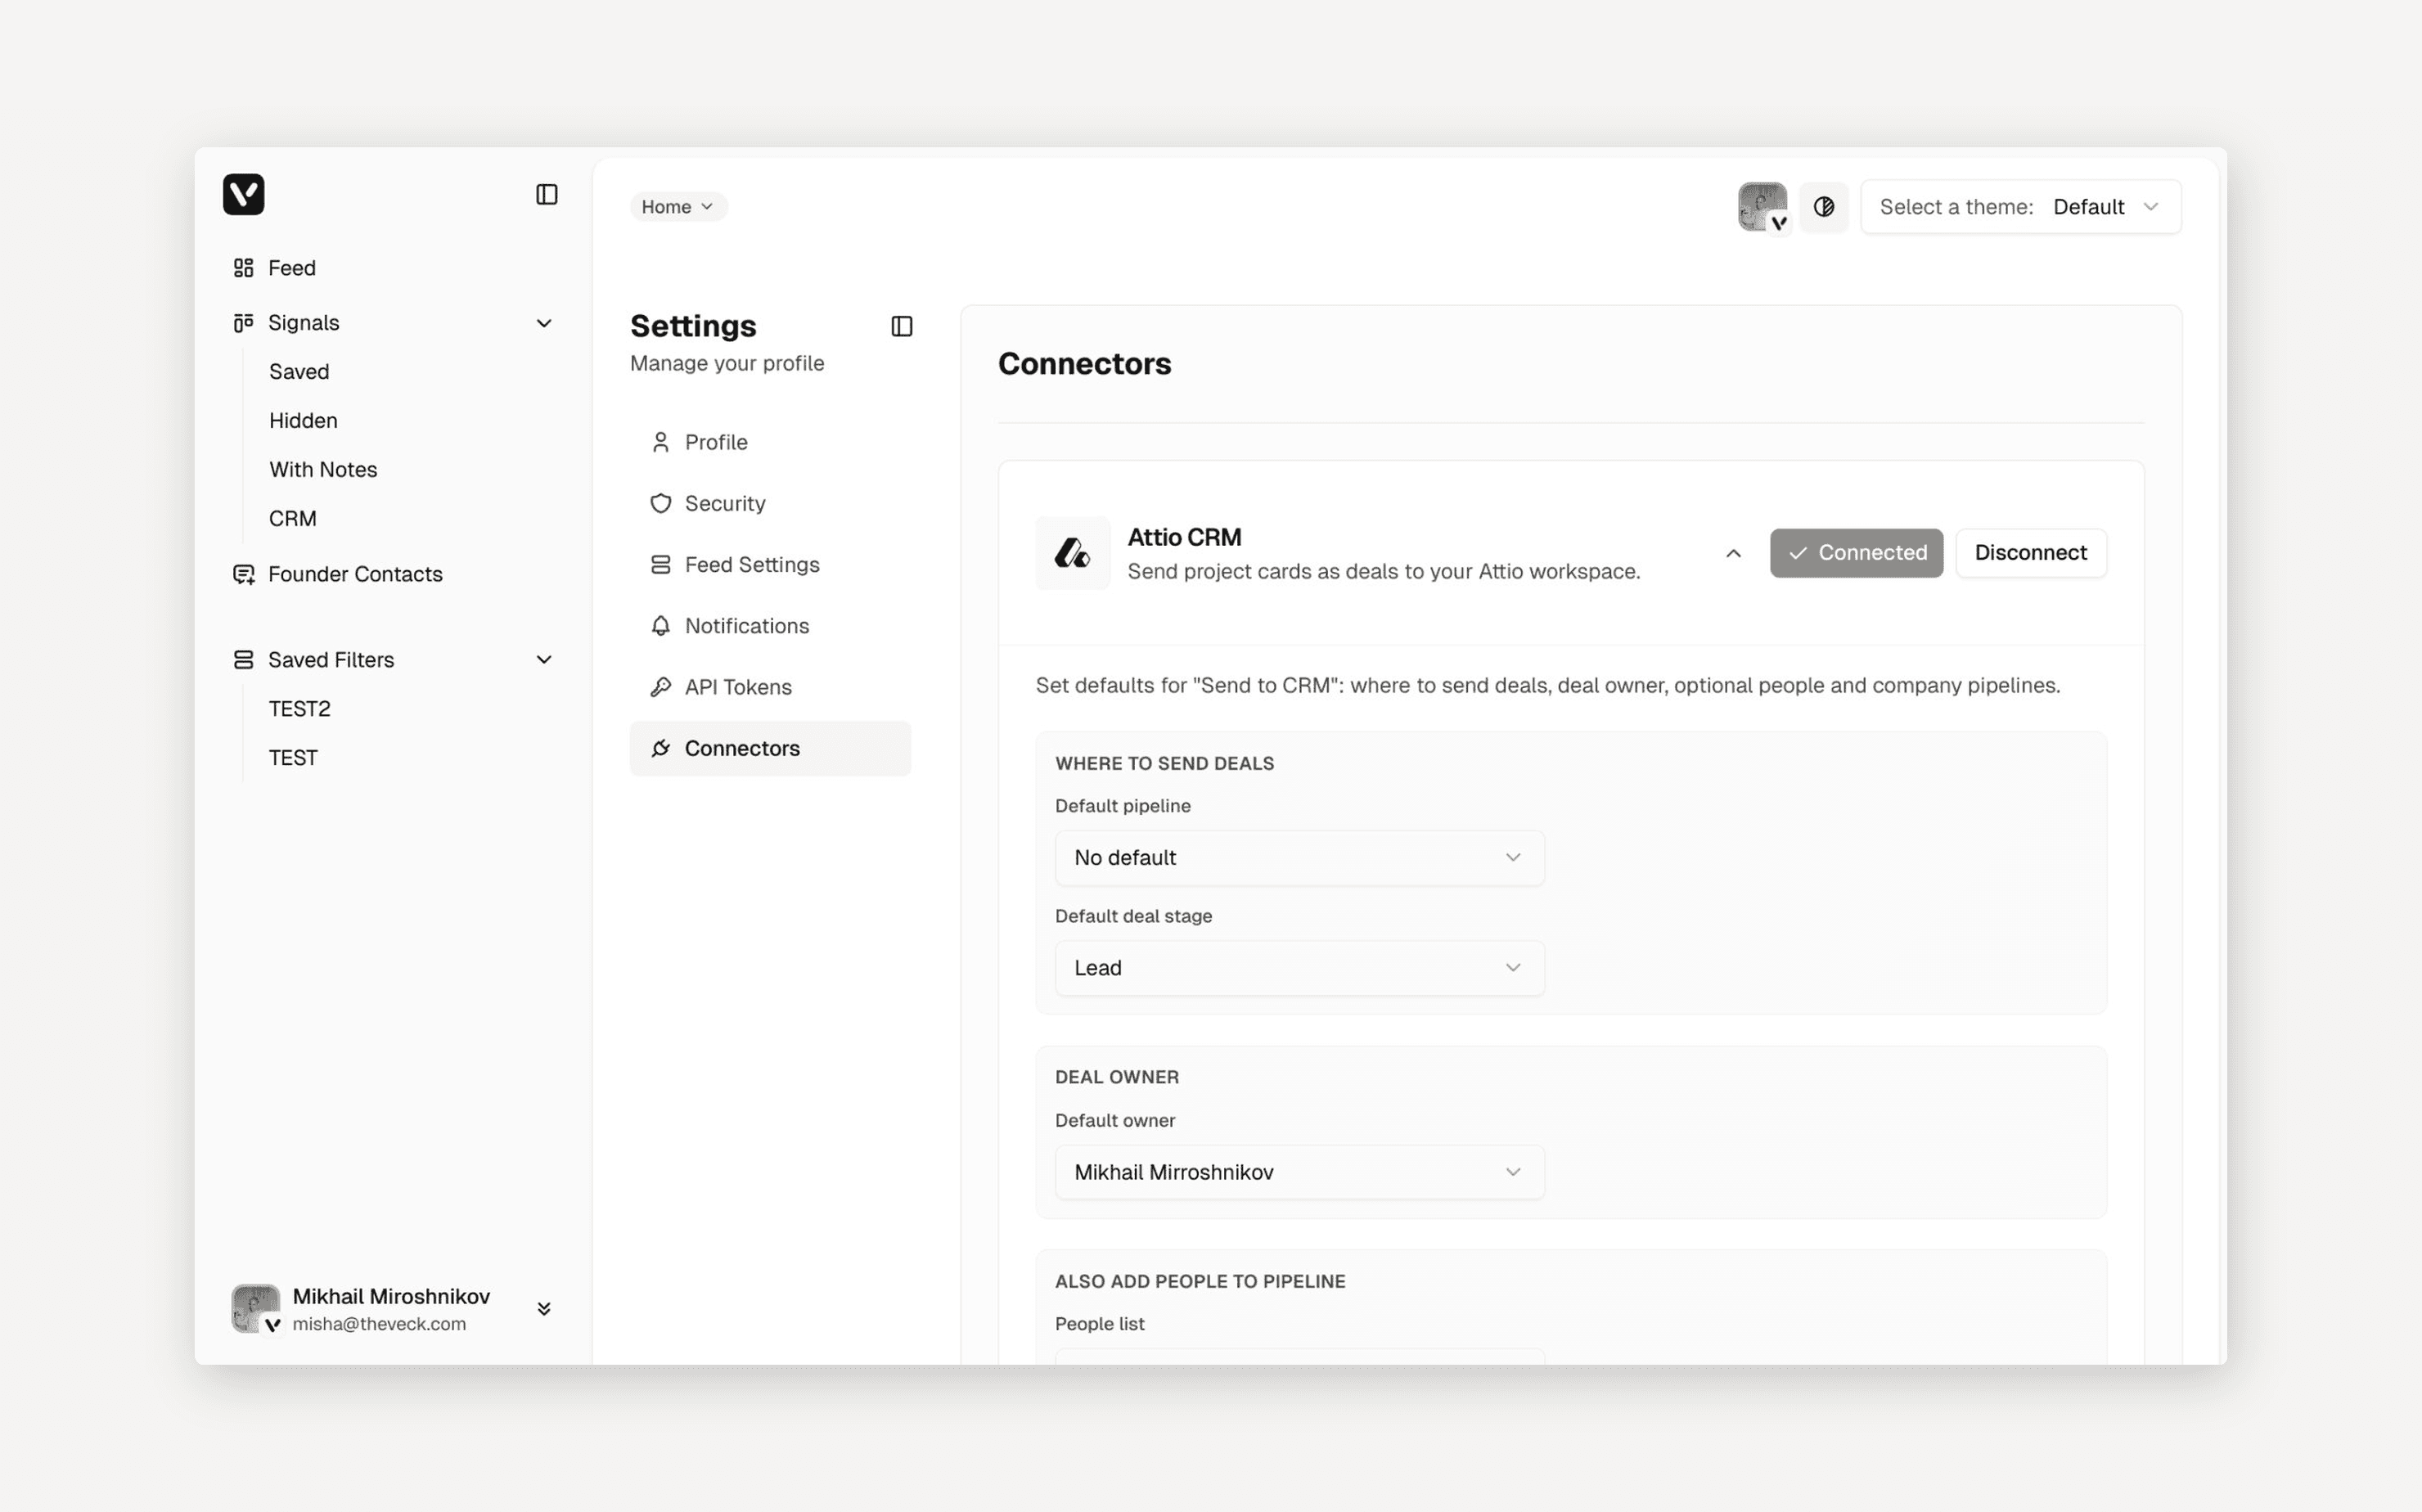Open the Home breadcrumb menu

tap(677, 207)
